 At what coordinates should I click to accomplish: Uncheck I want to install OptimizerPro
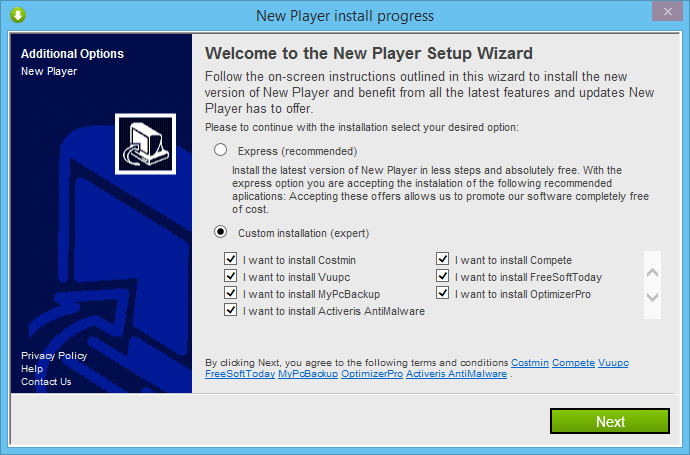point(443,293)
